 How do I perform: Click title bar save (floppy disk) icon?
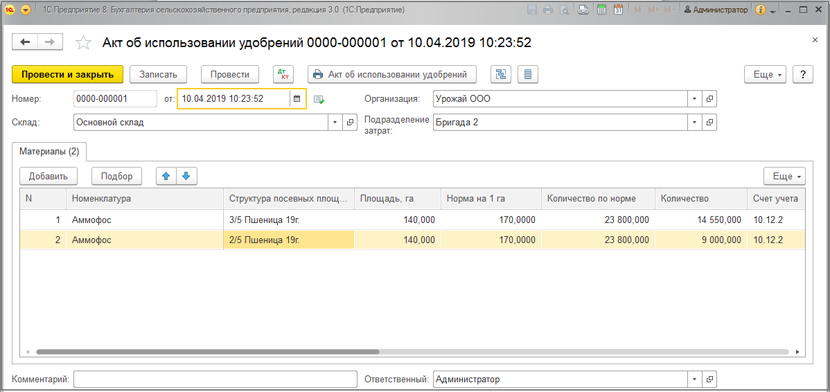(x=533, y=10)
